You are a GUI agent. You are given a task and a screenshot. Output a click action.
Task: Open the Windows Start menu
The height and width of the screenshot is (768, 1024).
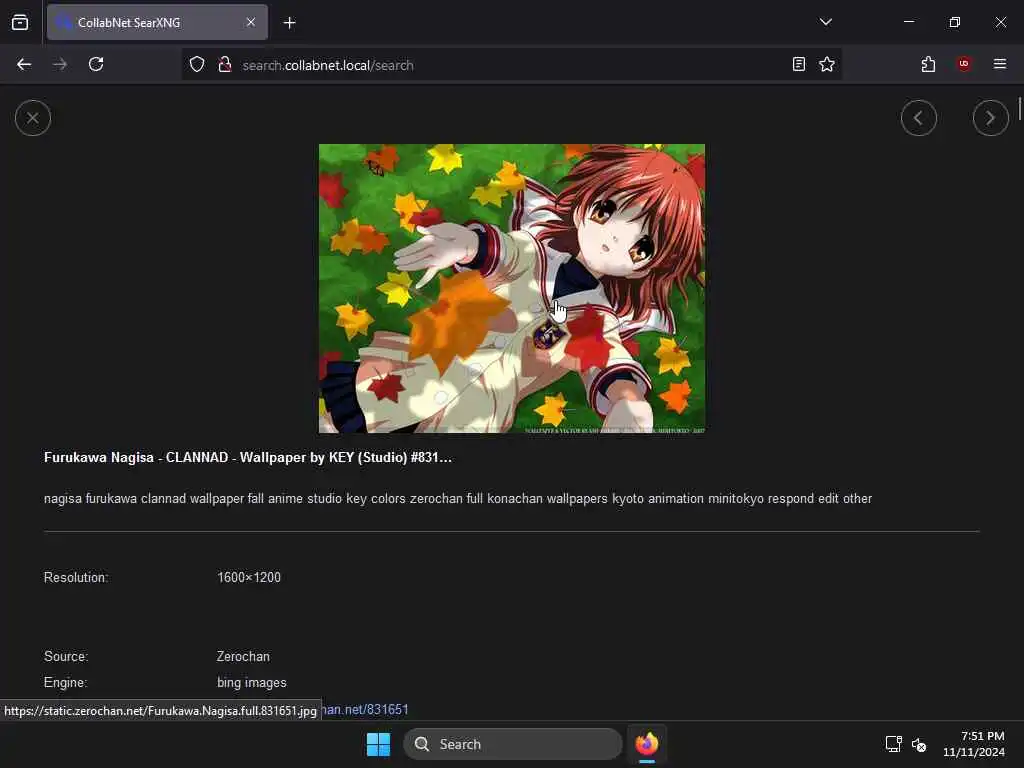[x=378, y=744]
